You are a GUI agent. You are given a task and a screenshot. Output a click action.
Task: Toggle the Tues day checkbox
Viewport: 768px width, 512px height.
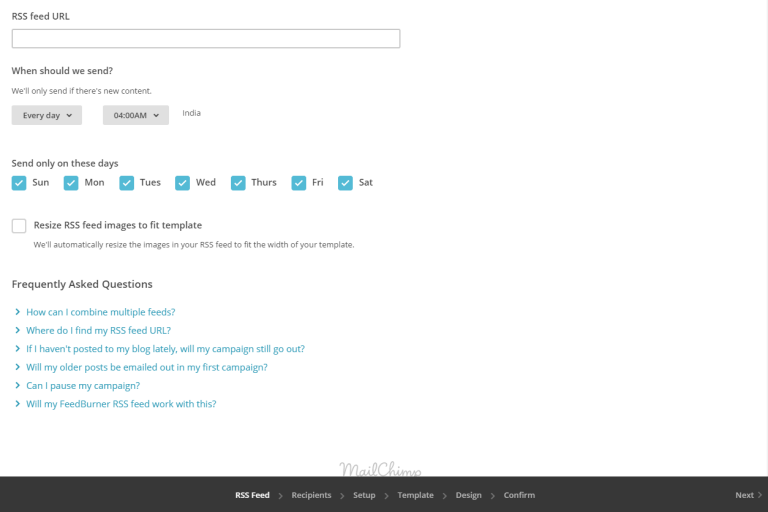tap(127, 183)
